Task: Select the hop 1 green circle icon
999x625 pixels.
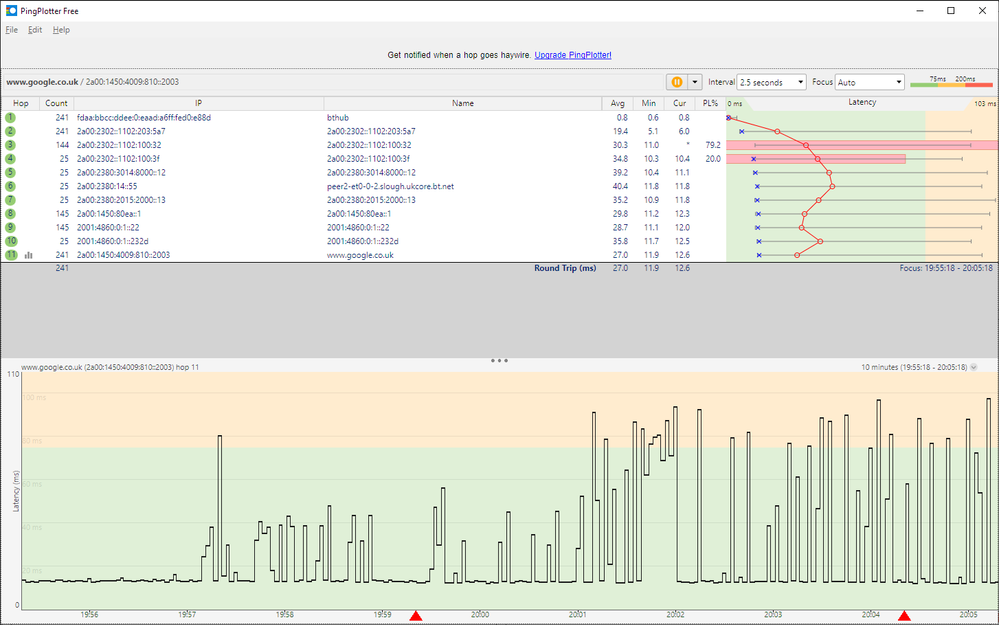Action: pos(11,117)
